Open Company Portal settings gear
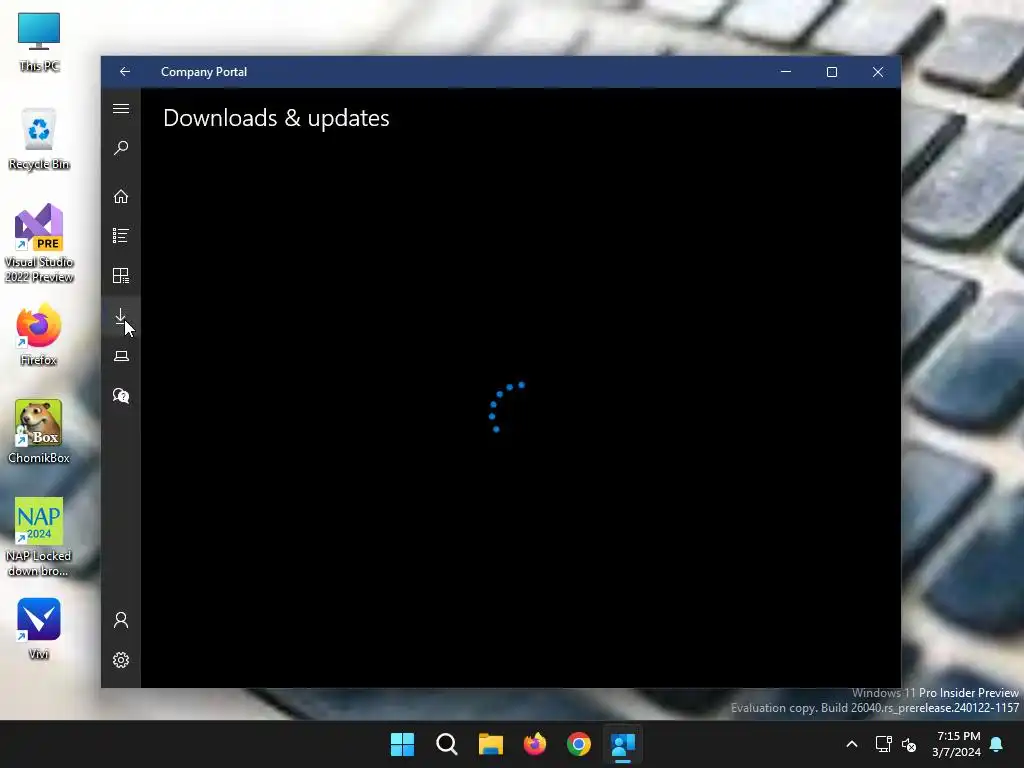This screenshot has width=1024, height=768. pos(121,660)
